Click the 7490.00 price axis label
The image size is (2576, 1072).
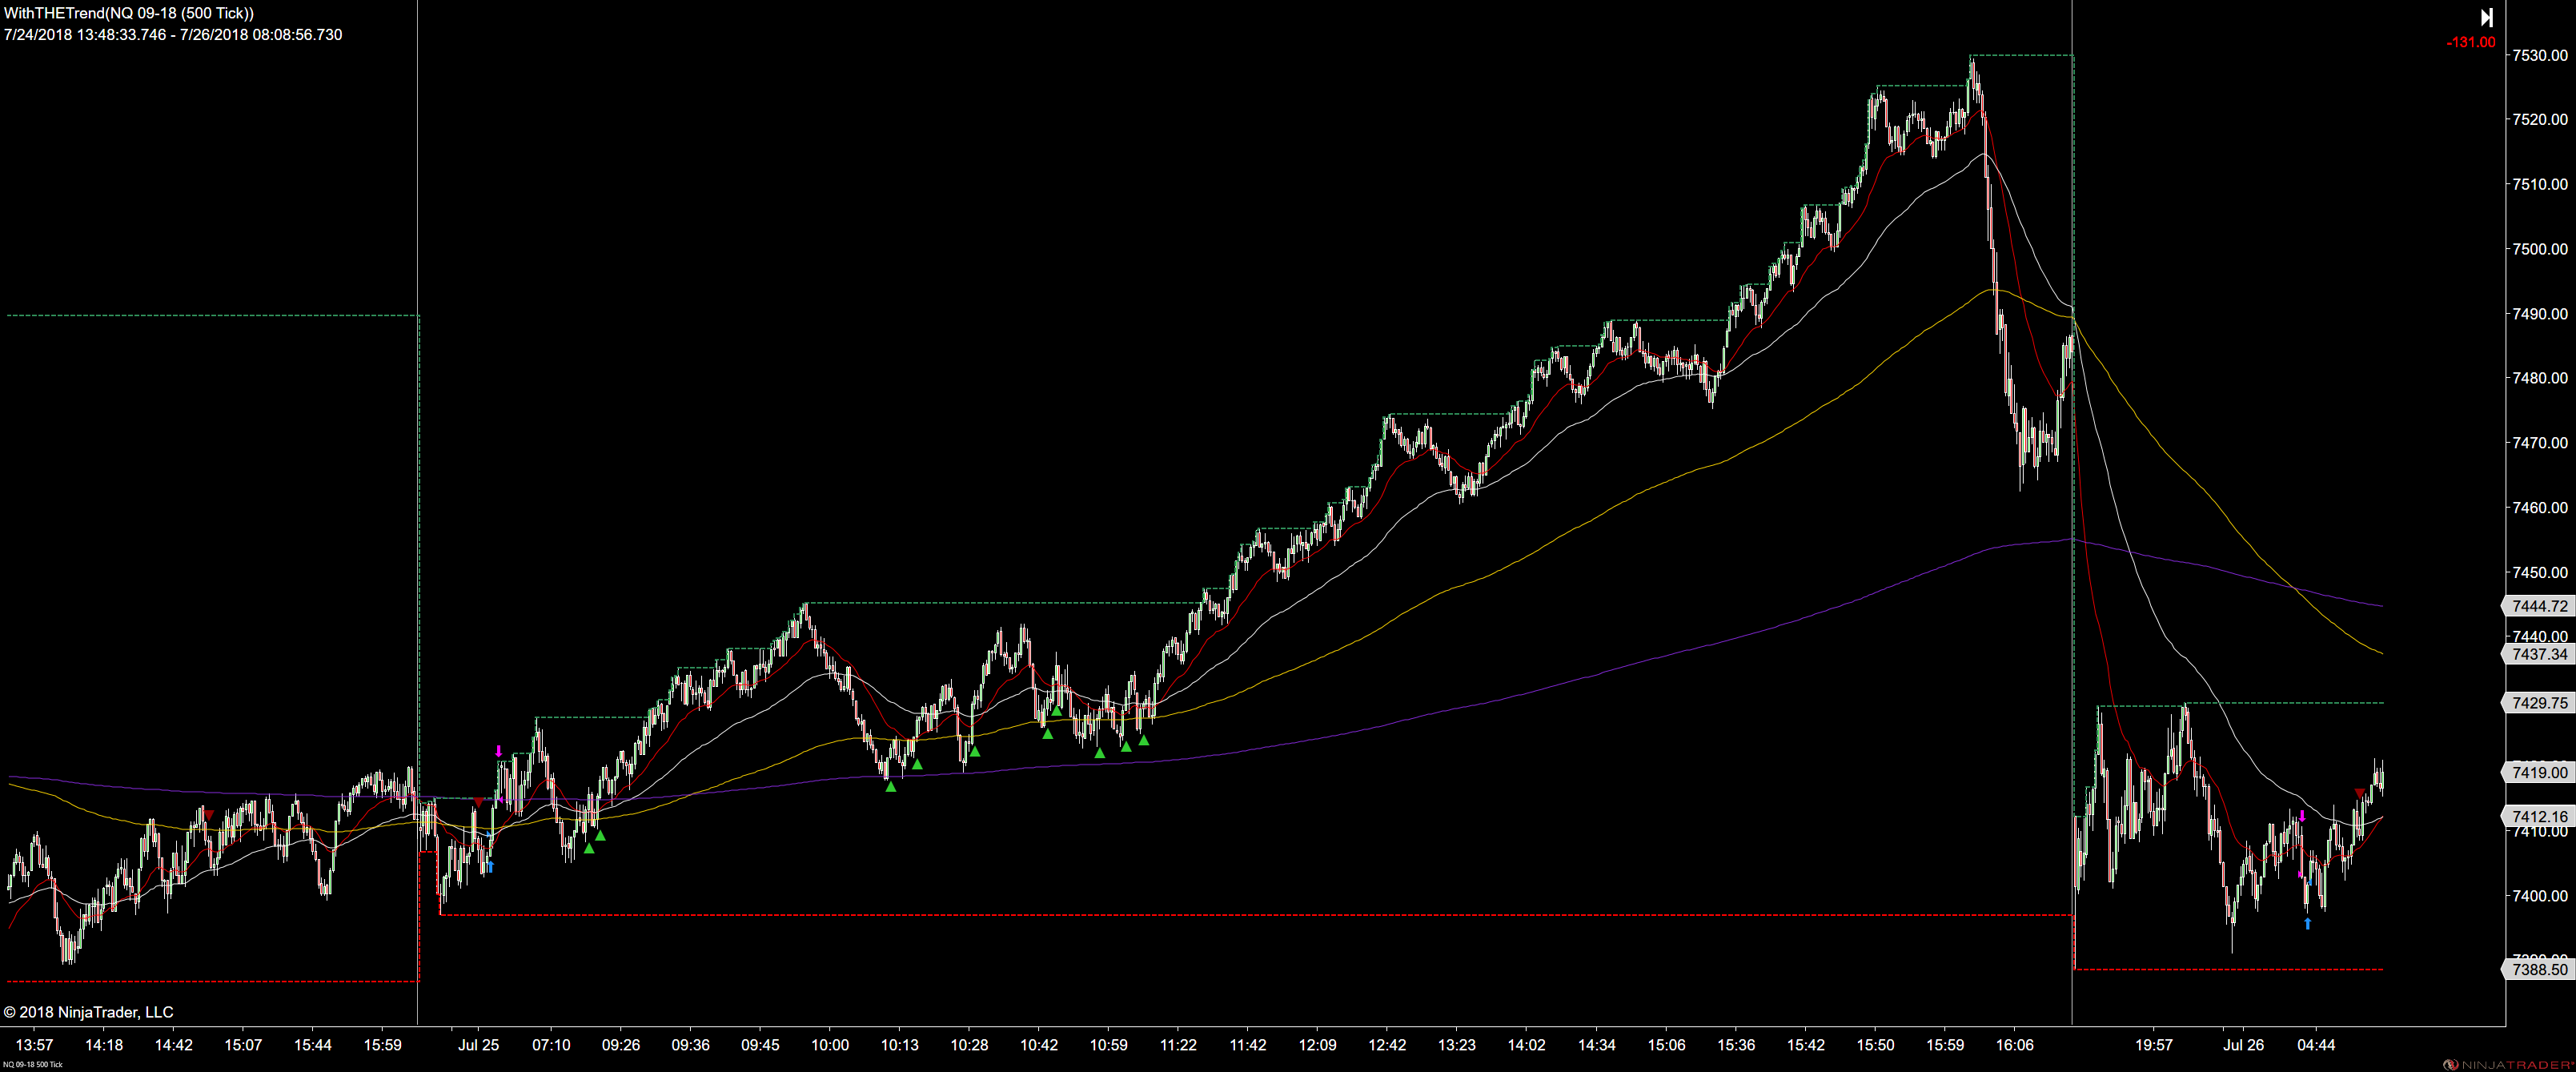click(2540, 314)
